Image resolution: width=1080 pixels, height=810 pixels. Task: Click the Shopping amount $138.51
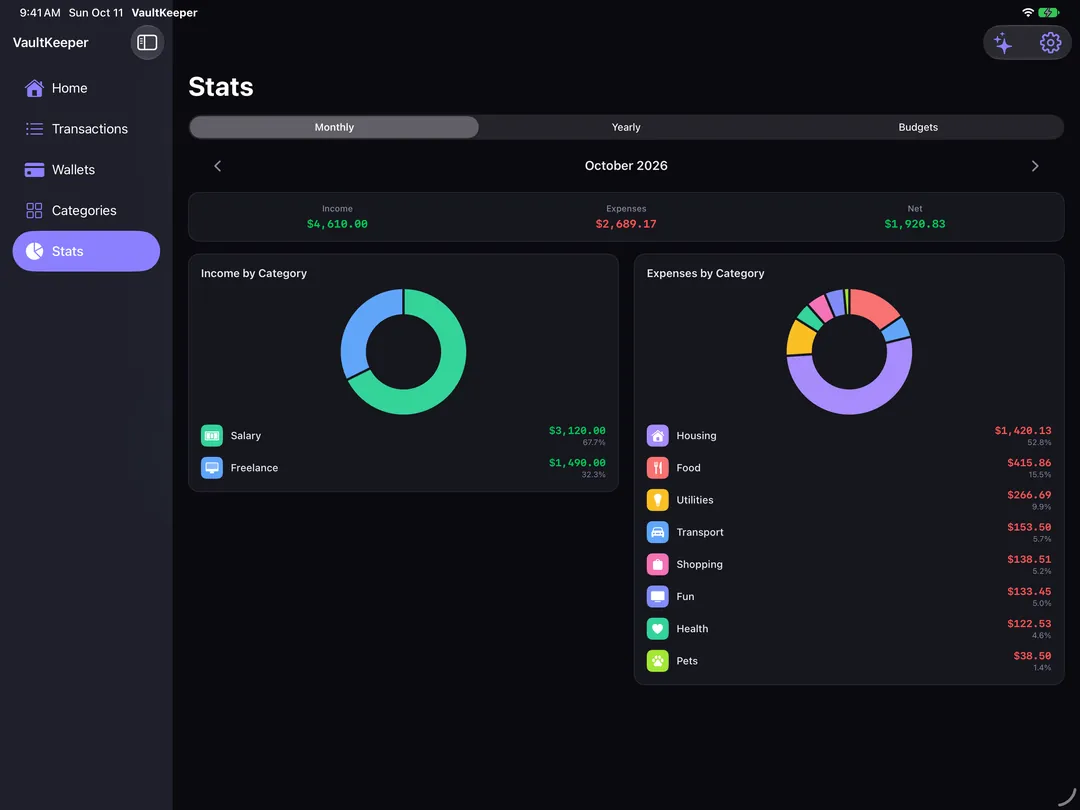click(1029, 559)
